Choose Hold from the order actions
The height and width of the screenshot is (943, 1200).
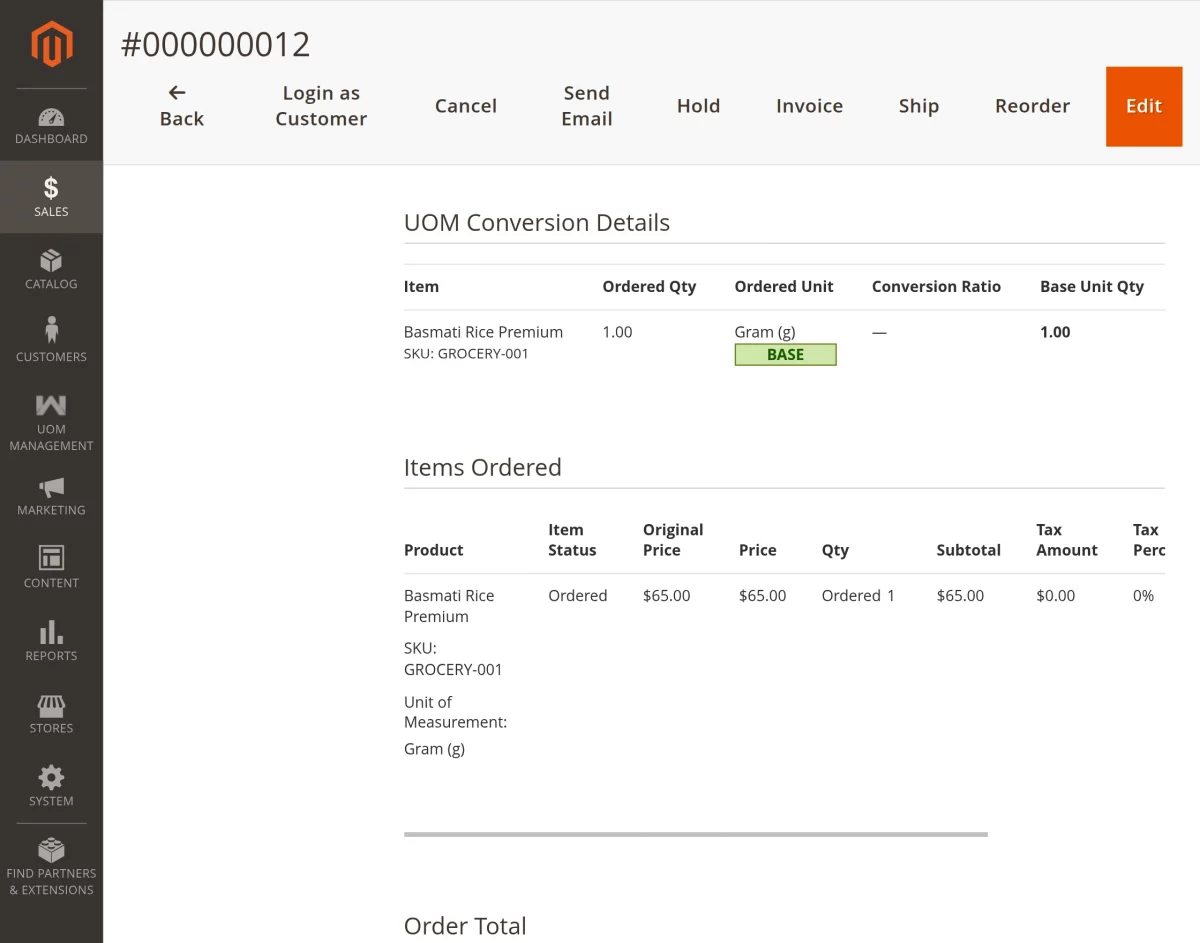[x=698, y=106]
